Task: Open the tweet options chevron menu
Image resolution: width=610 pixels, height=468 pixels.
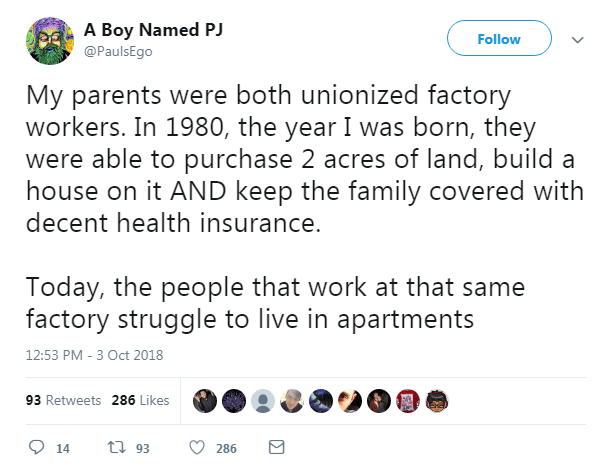Action: click(576, 40)
